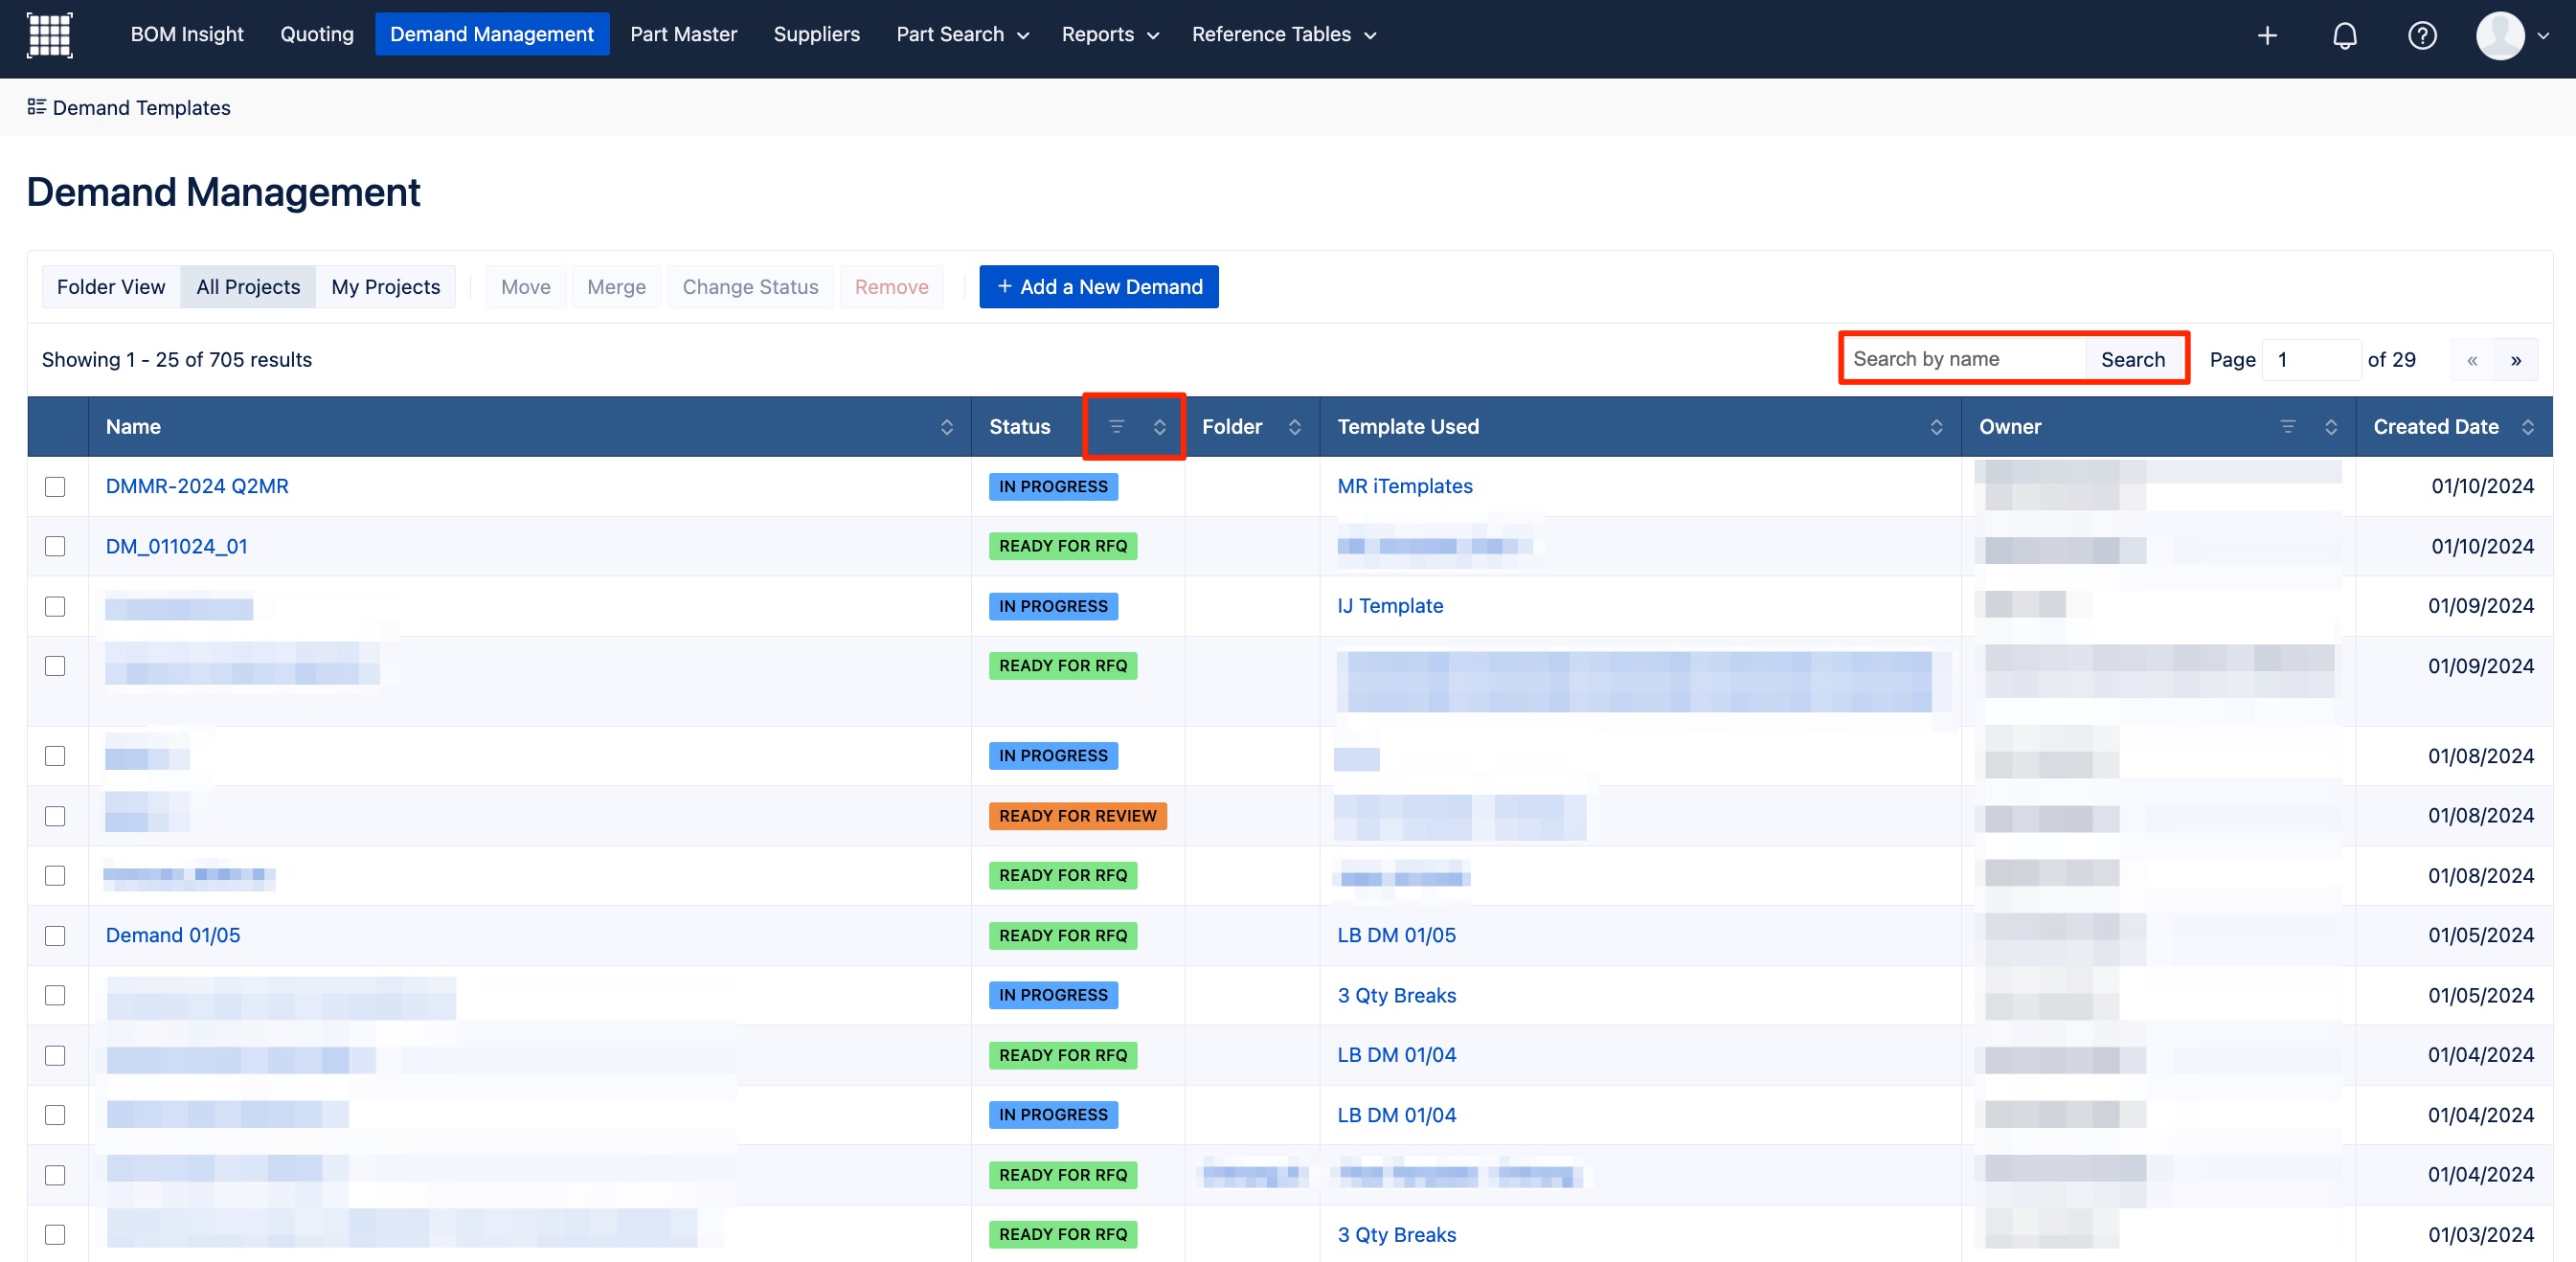2576x1262 pixels.
Task: Open notifications bell icon
Action: click(2344, 36)
